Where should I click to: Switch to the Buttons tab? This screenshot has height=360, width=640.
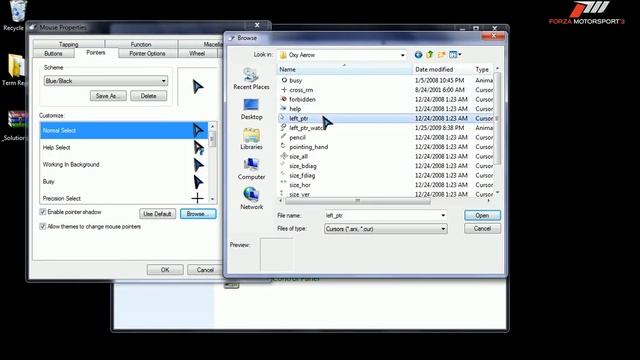click(x=53, y=53)
